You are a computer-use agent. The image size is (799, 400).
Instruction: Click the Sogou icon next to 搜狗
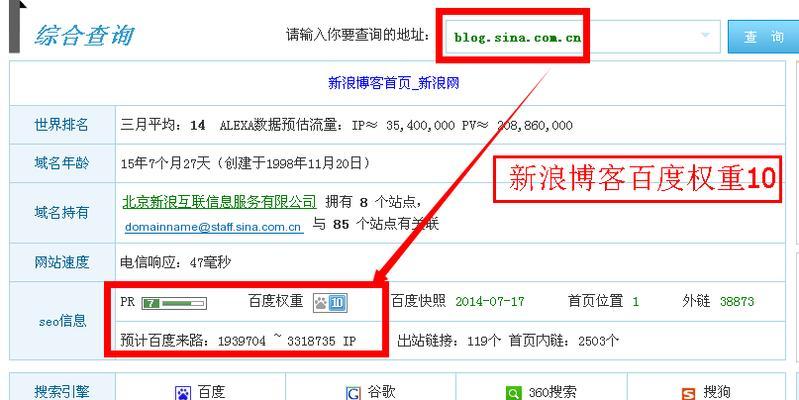pyautogui.click(x=688, y=393)
